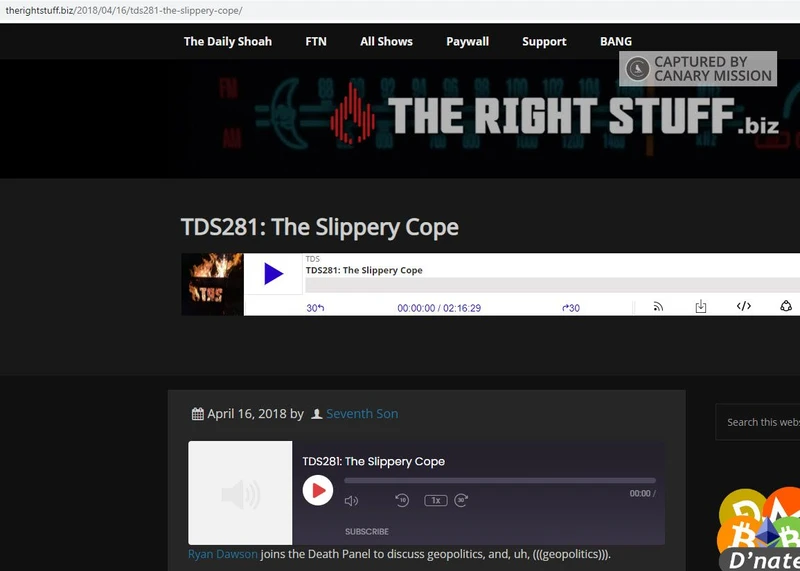Rewind 10 seconds in lower player

pyautogui.click(x=402, y=500)
